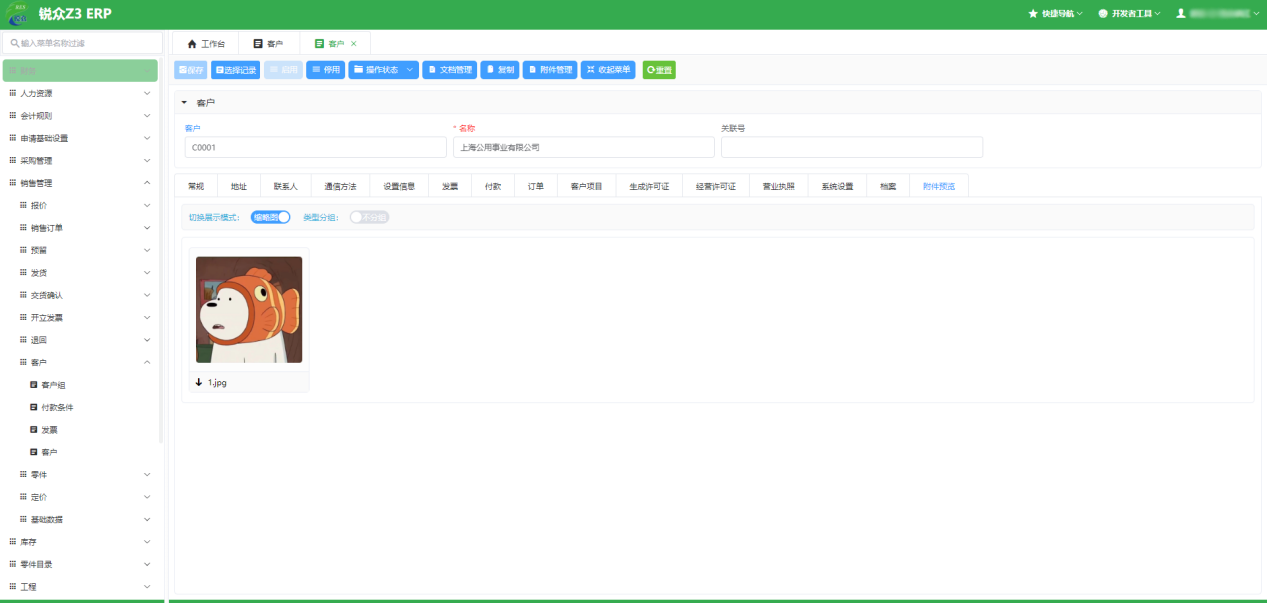Click the grid icon beside 基础数据
This screenshot has height=603, width=1267.
click(x=23, y=520)
